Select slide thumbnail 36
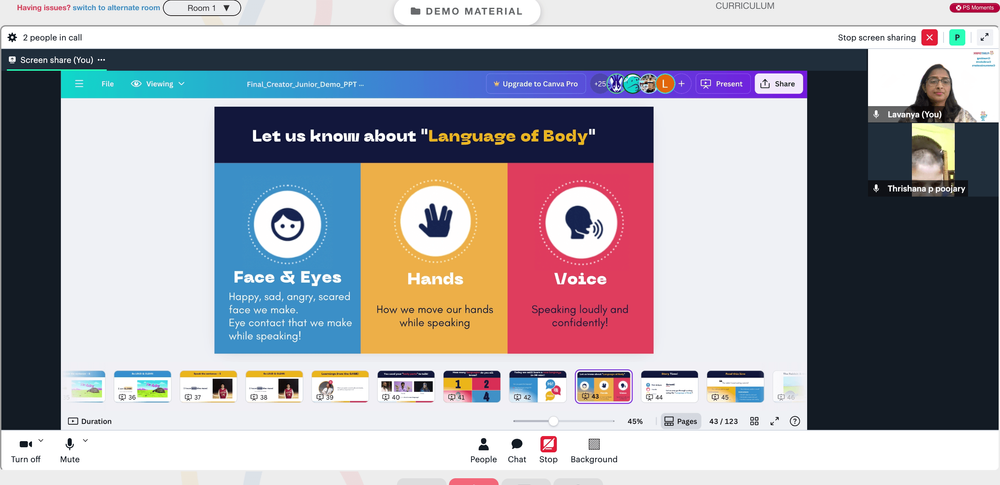 [142, 387]
